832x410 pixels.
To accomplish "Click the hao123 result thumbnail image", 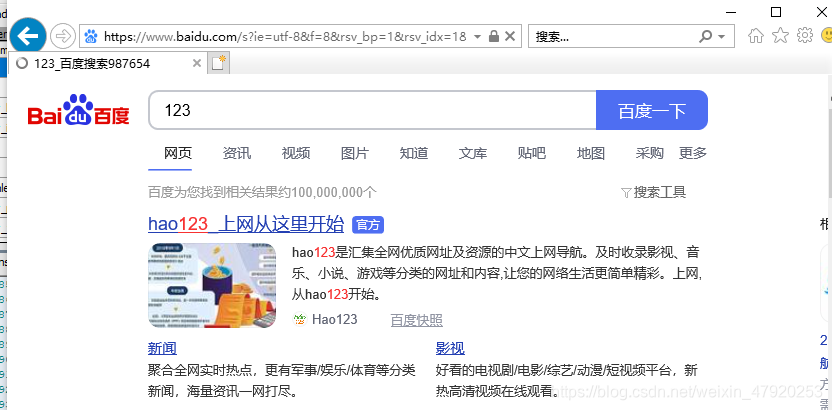I will [212, 285].
